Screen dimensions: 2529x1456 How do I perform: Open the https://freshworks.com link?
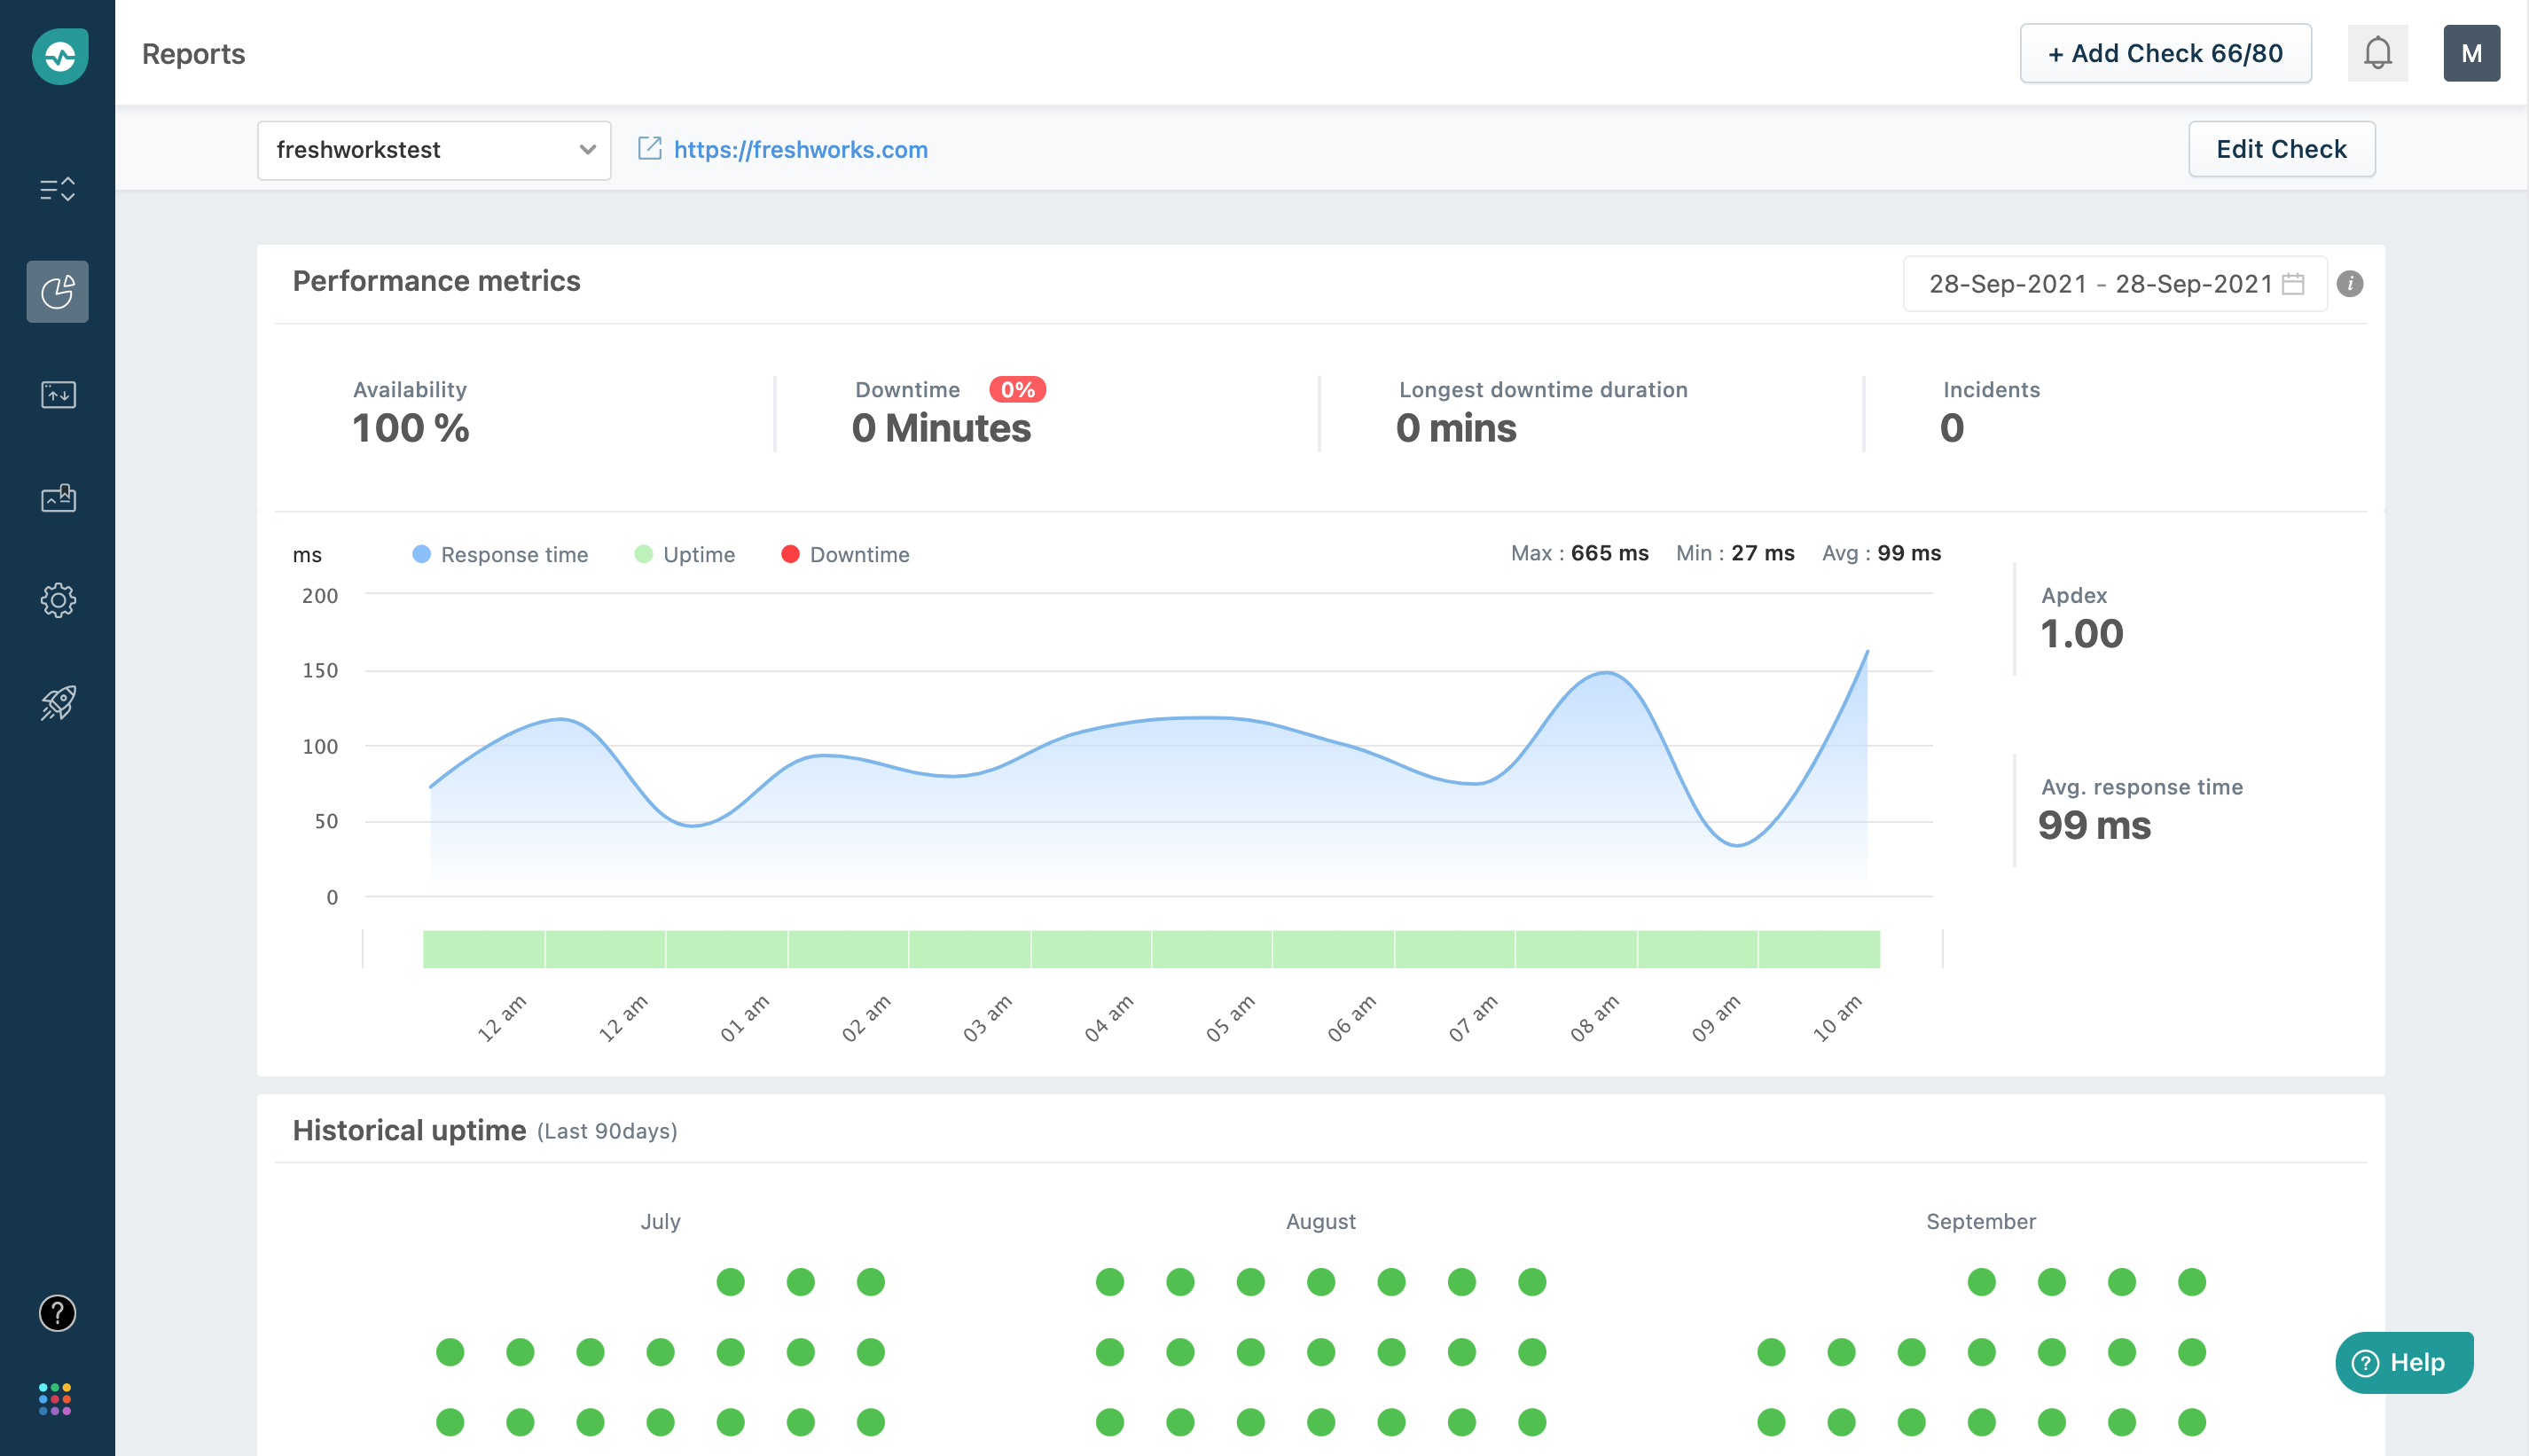800,149
